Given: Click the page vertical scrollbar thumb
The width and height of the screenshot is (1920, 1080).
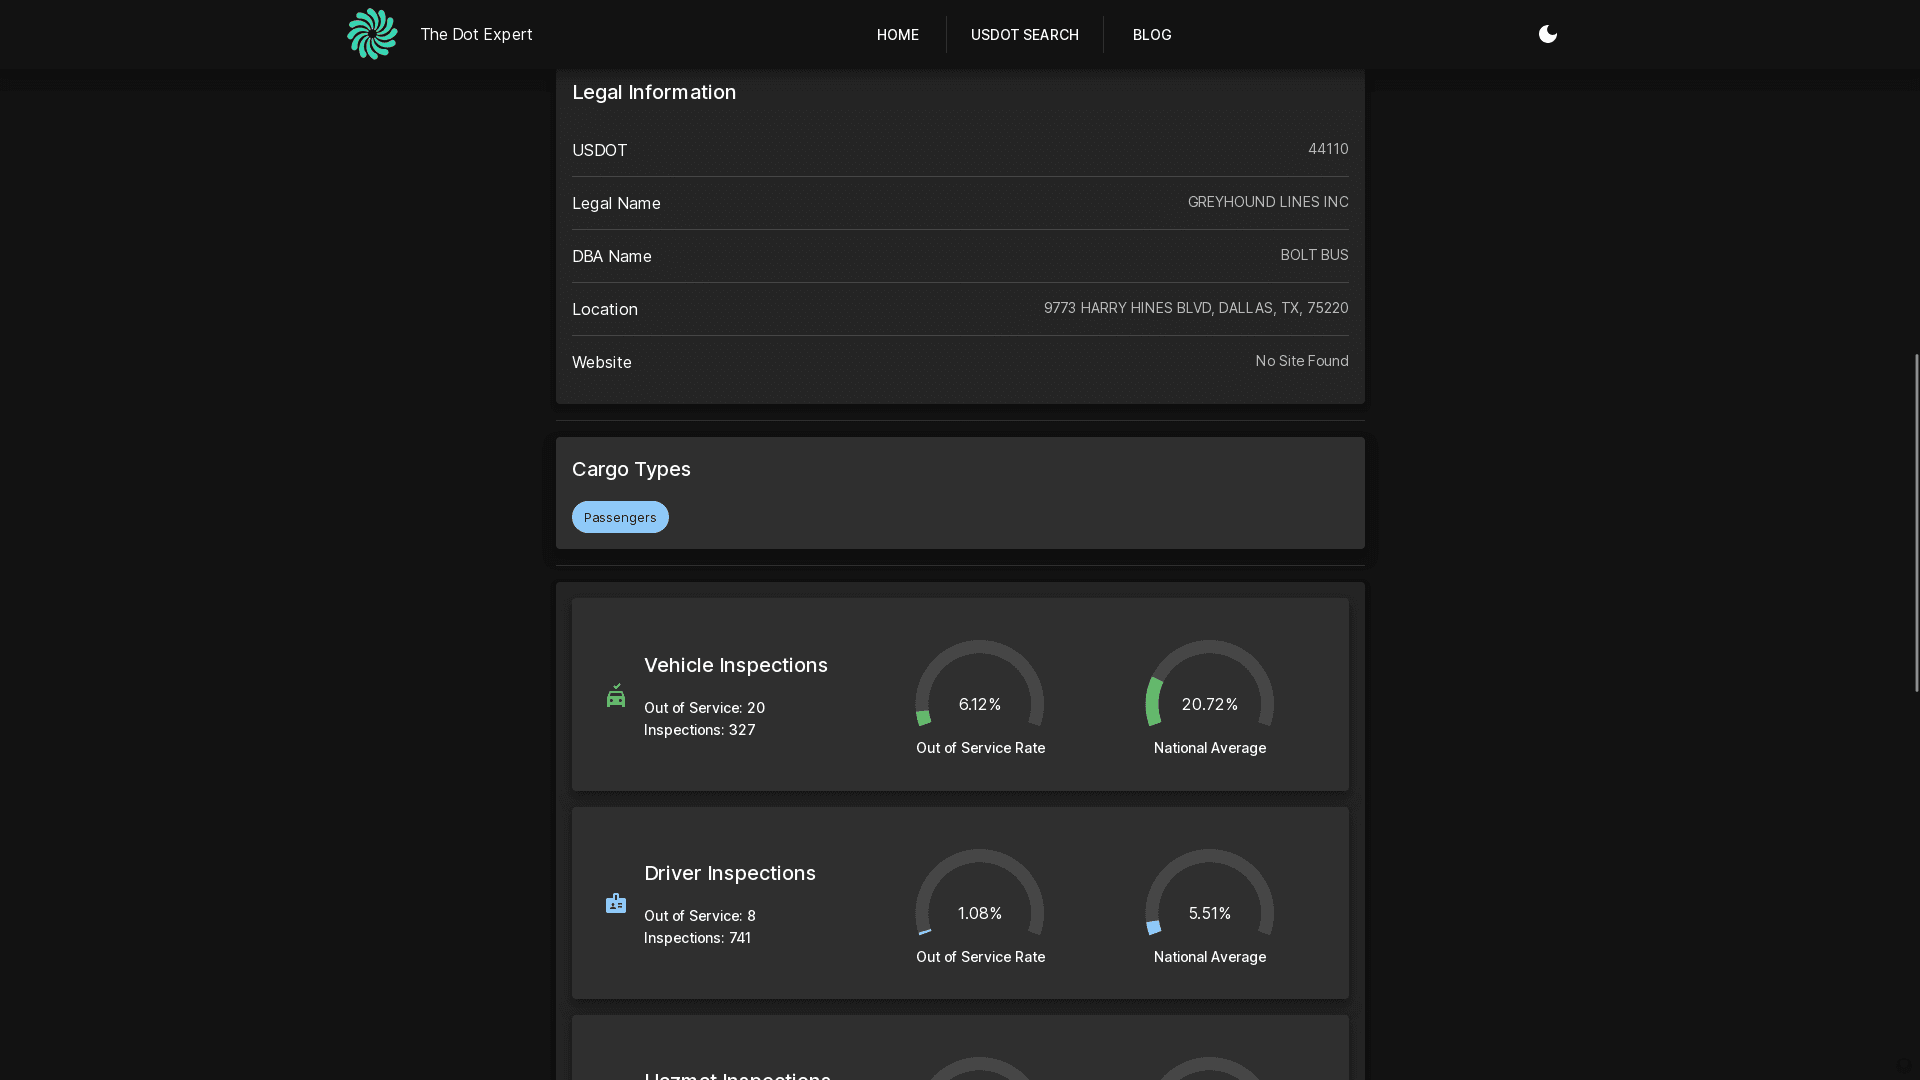Looking at the screenshot, I should 1916,522.
